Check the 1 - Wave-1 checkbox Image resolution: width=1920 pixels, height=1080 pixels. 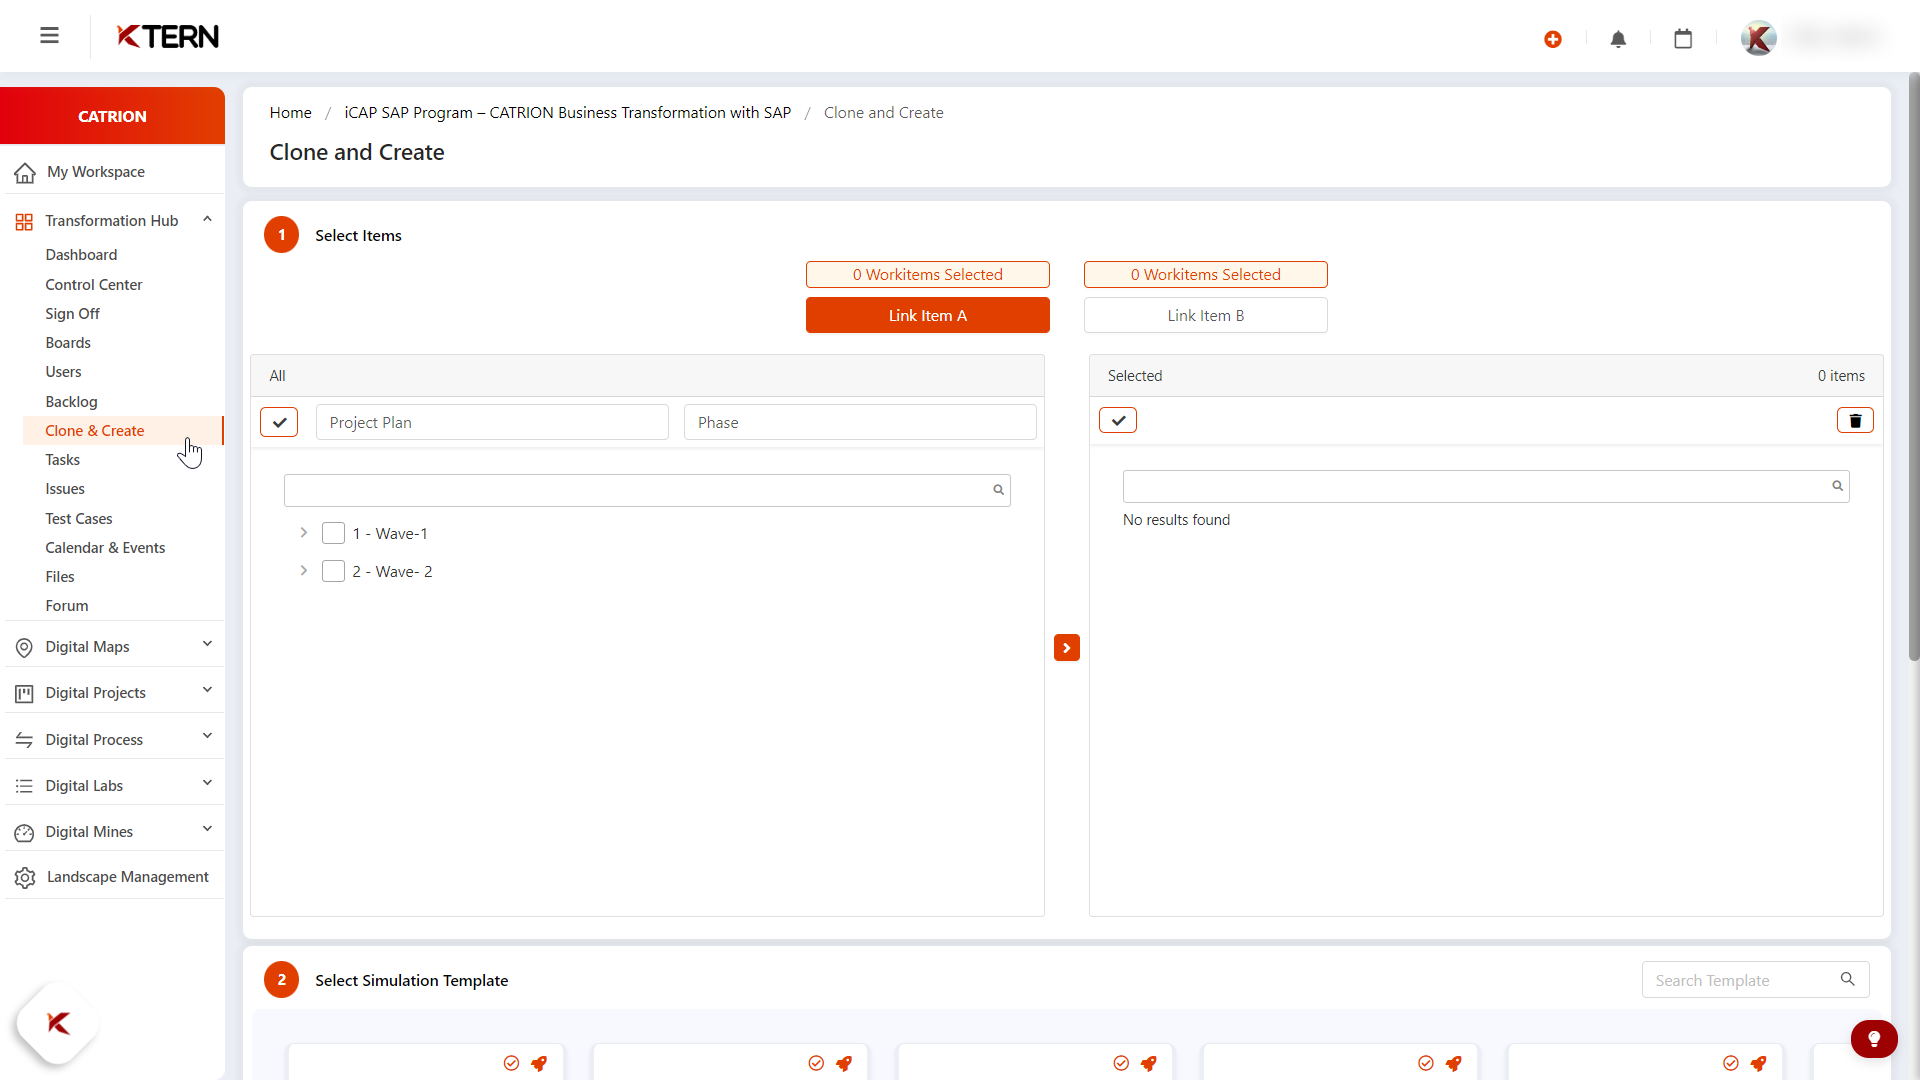pos(333,534)
